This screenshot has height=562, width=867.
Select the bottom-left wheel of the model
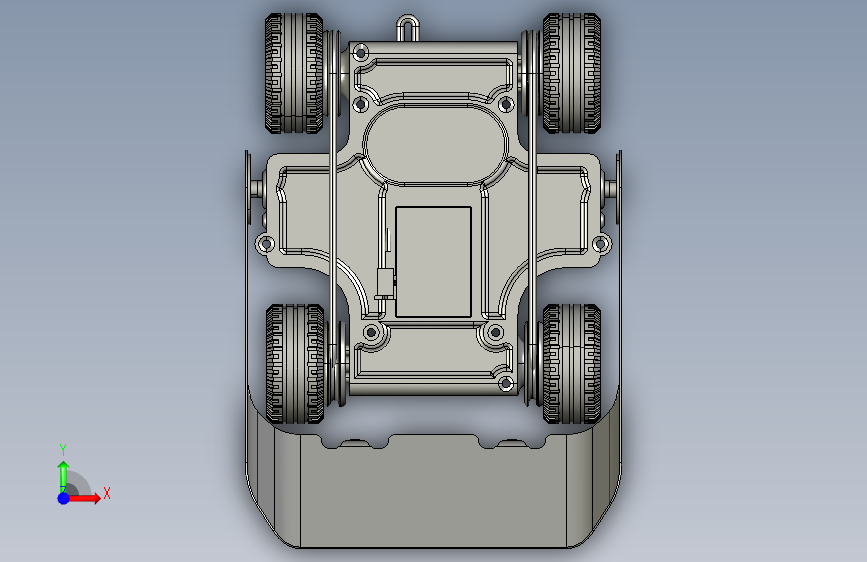295,363
